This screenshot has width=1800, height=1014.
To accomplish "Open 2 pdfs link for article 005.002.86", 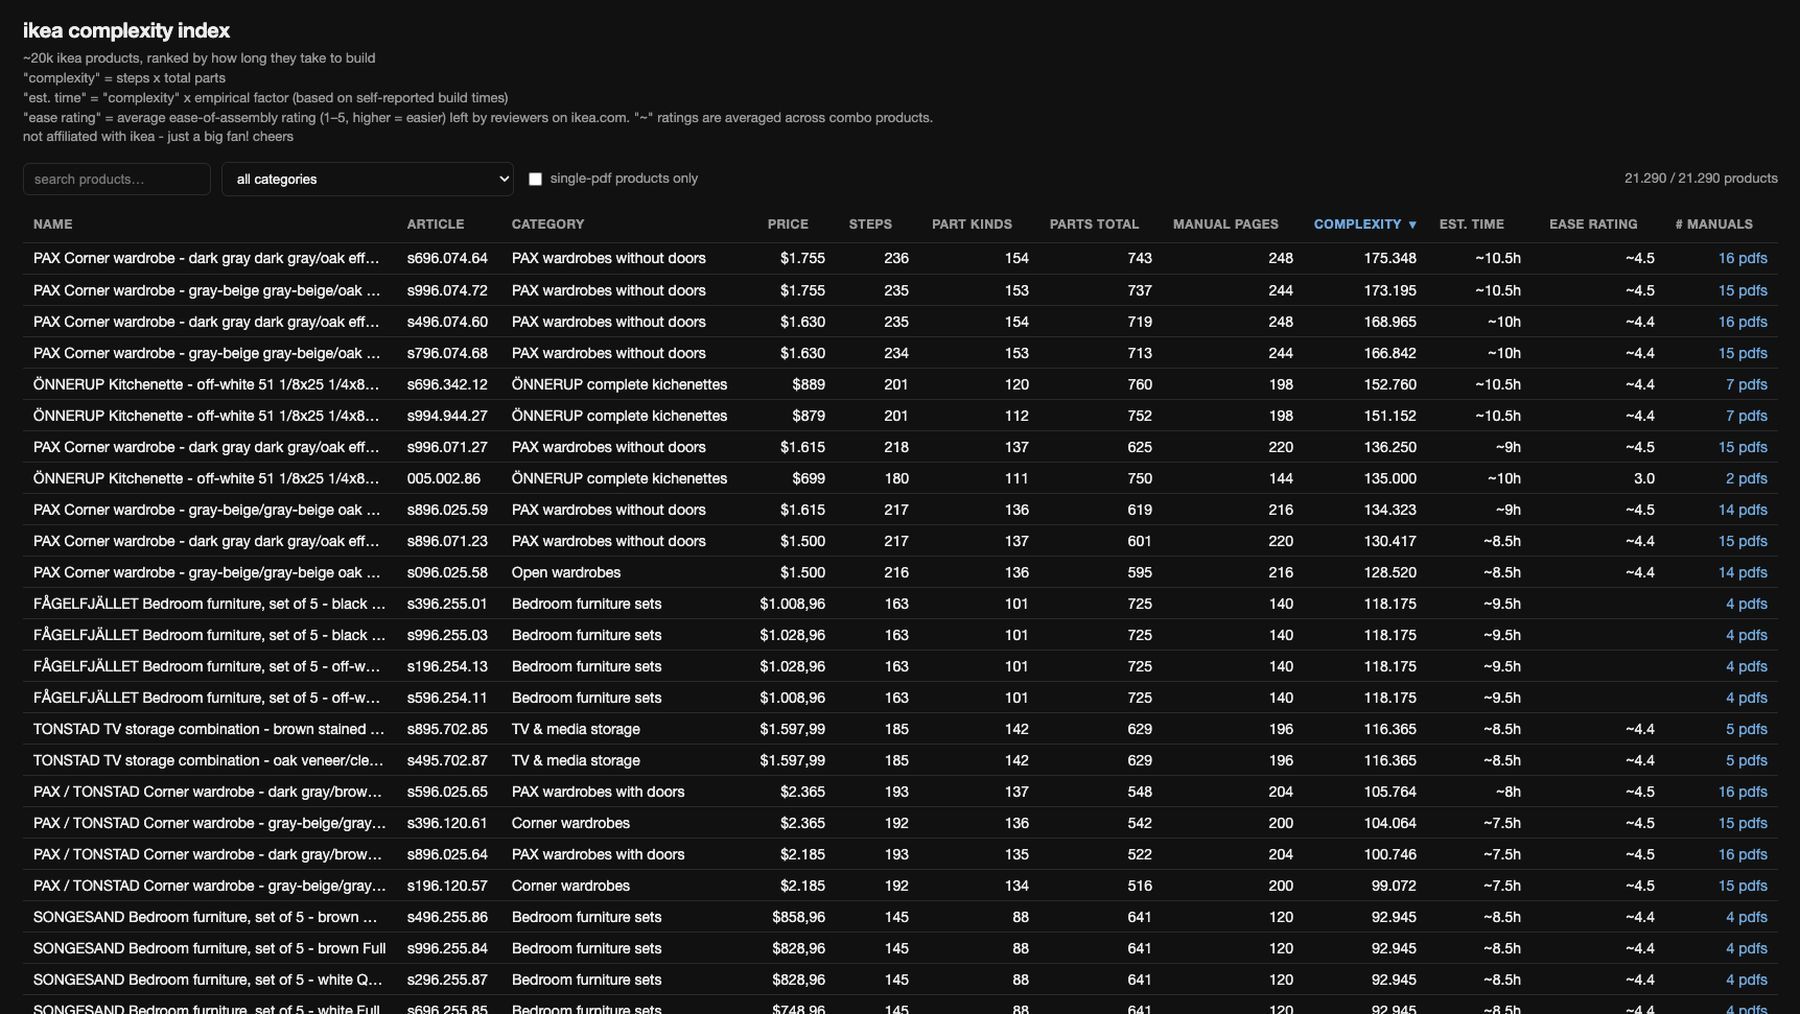I will [1746, 478].
